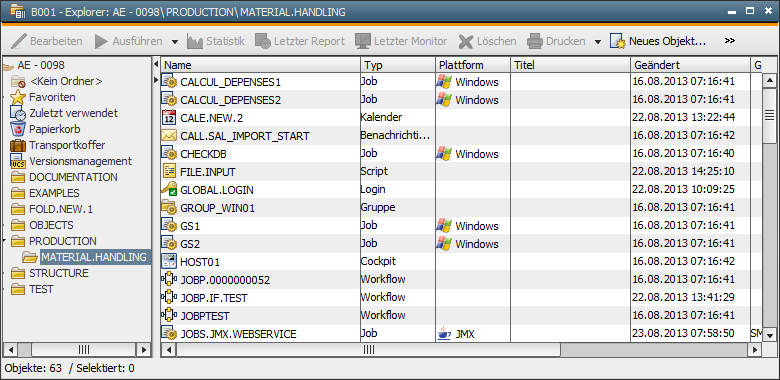Sort list by the Typ column header
780x380 pixels.
(x=397, y=65)
